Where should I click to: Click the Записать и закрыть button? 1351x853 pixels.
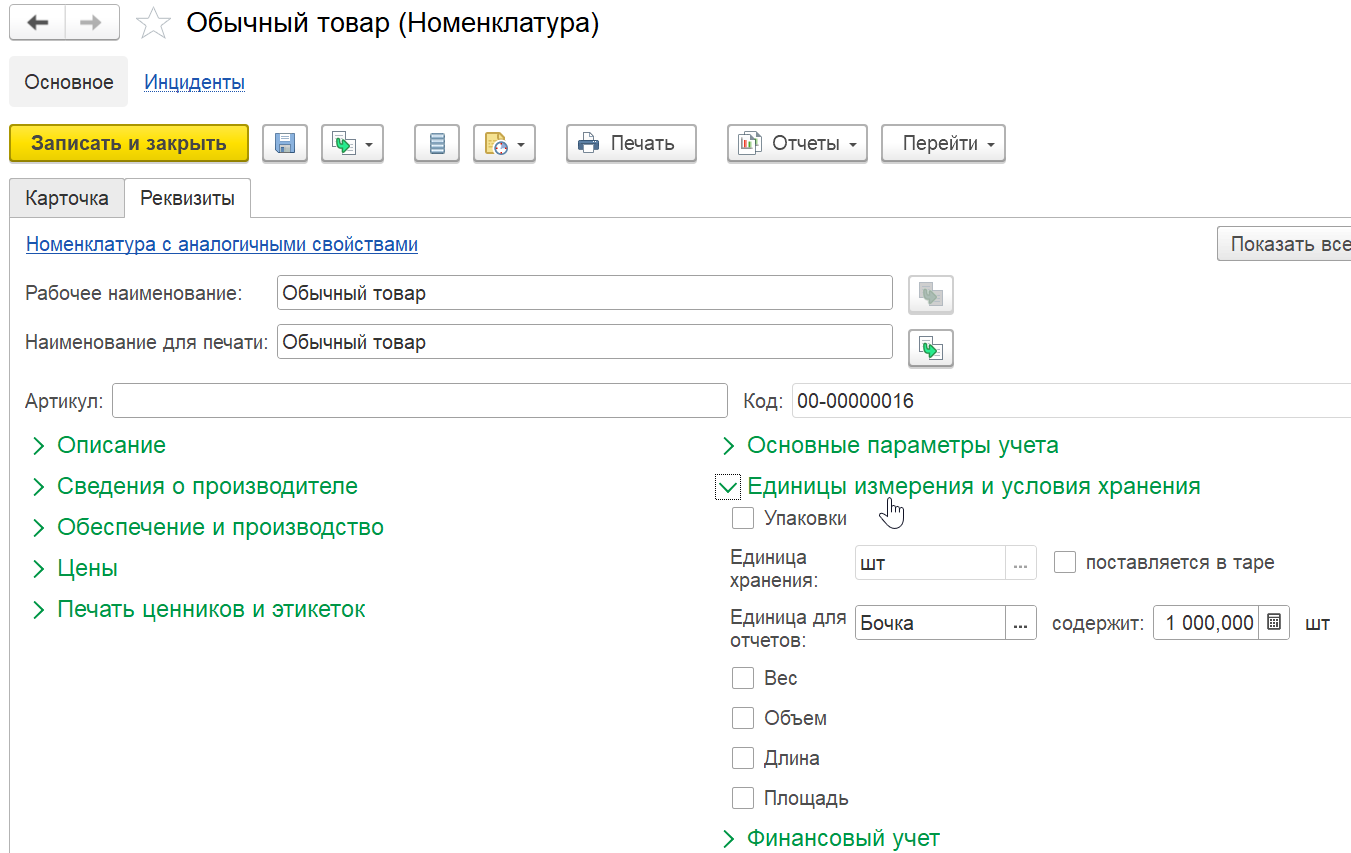tap(129, 143)
